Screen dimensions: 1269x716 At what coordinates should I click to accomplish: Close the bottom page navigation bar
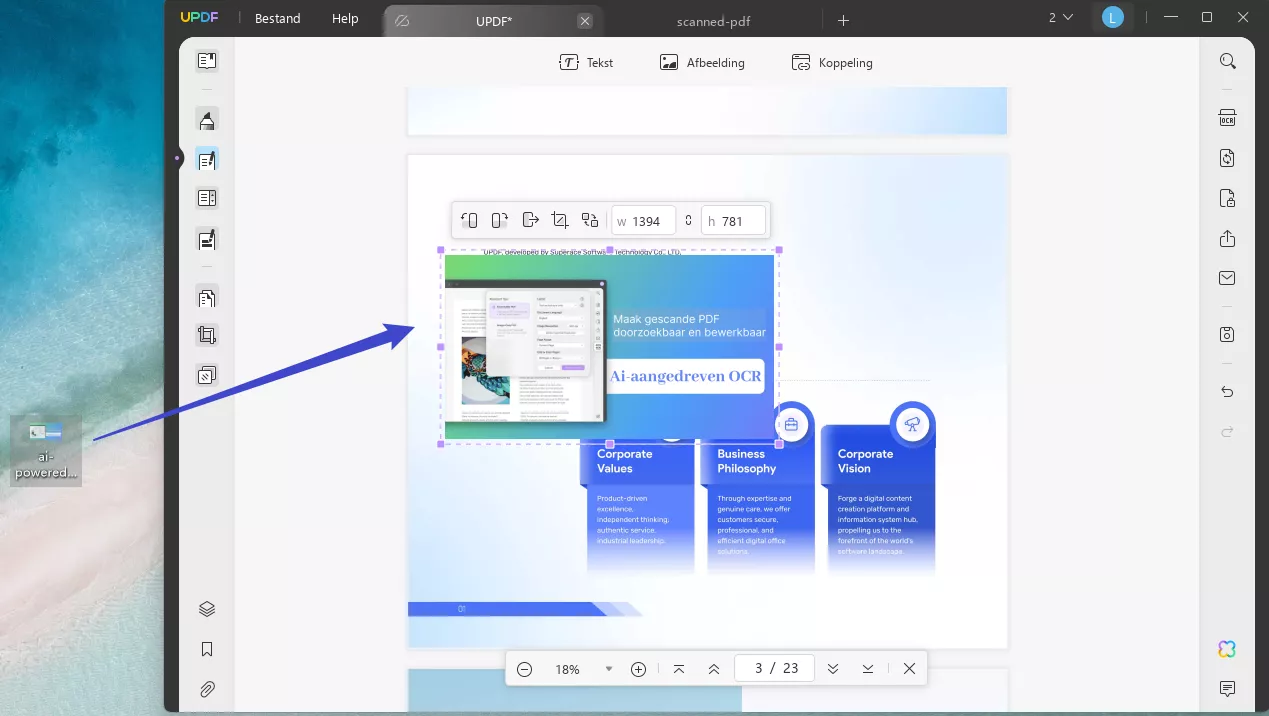909,669
